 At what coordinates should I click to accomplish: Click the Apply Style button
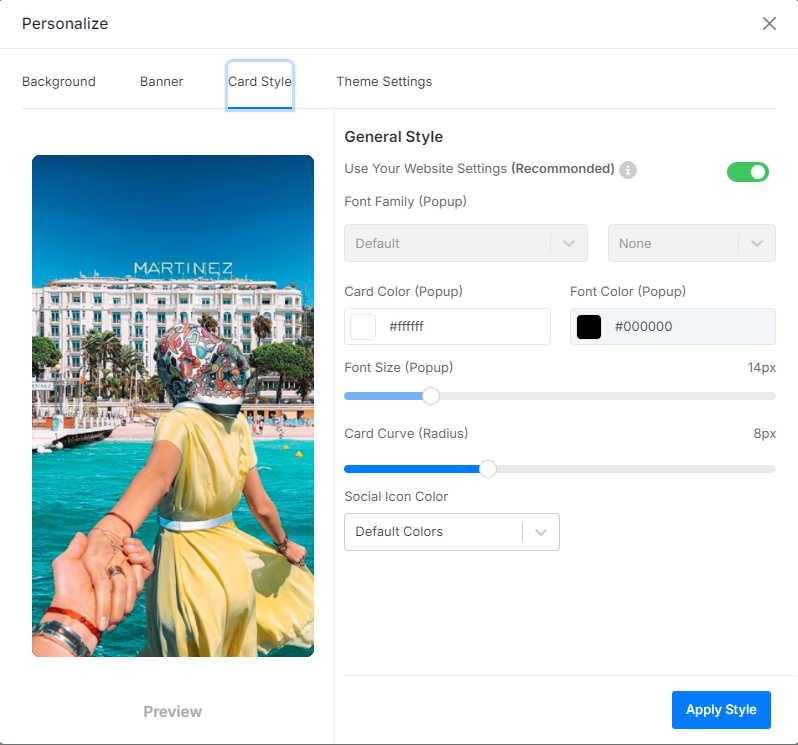721,709
